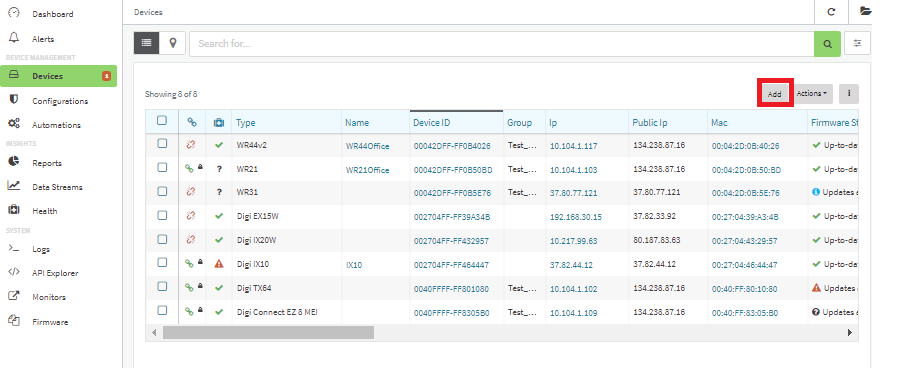Select the Digi TX64 row checkbox

[x=162, y=286]
